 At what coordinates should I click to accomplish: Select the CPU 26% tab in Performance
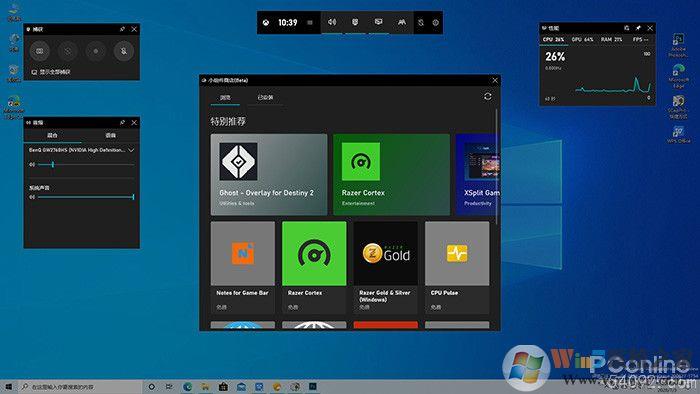point(554,40)
